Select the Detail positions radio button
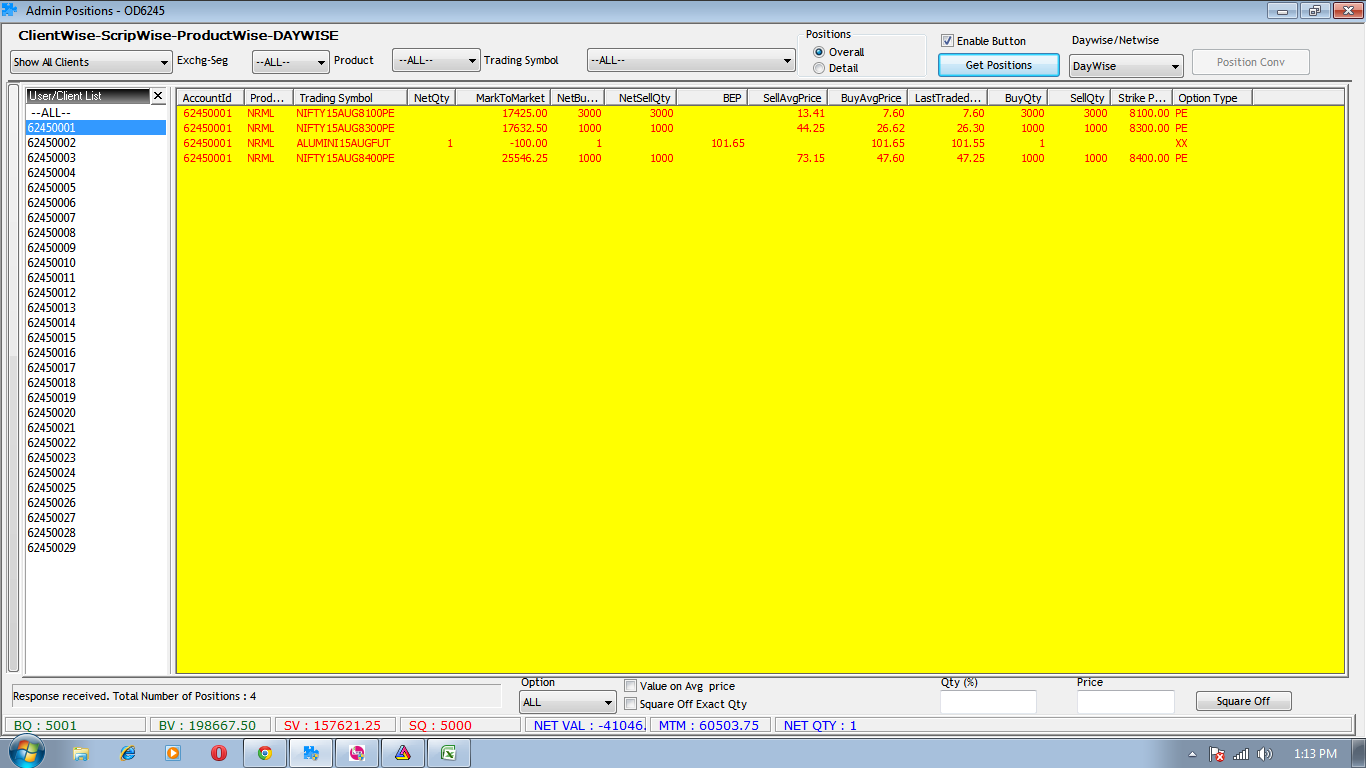 pyautogui.click(x=820, y=68)
